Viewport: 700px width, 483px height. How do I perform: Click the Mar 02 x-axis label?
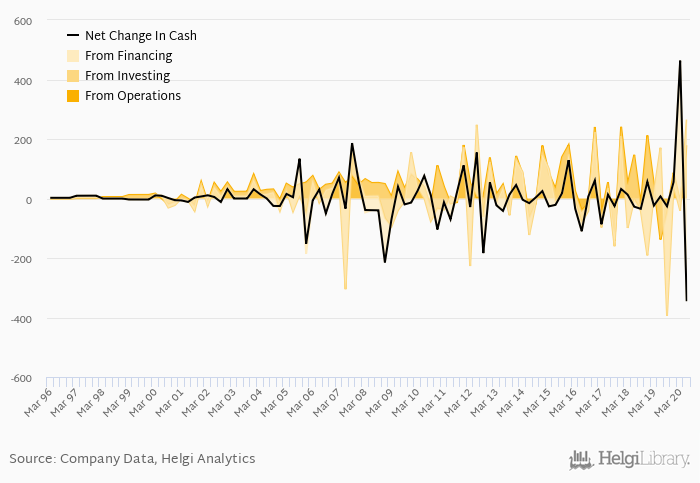(x=194, y=402)
